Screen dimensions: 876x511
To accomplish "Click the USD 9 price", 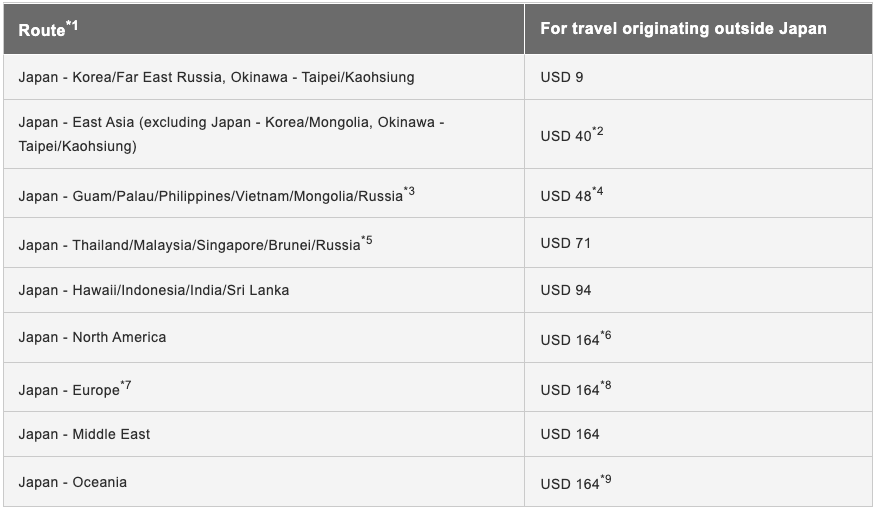I will click(x=562, y=77).
